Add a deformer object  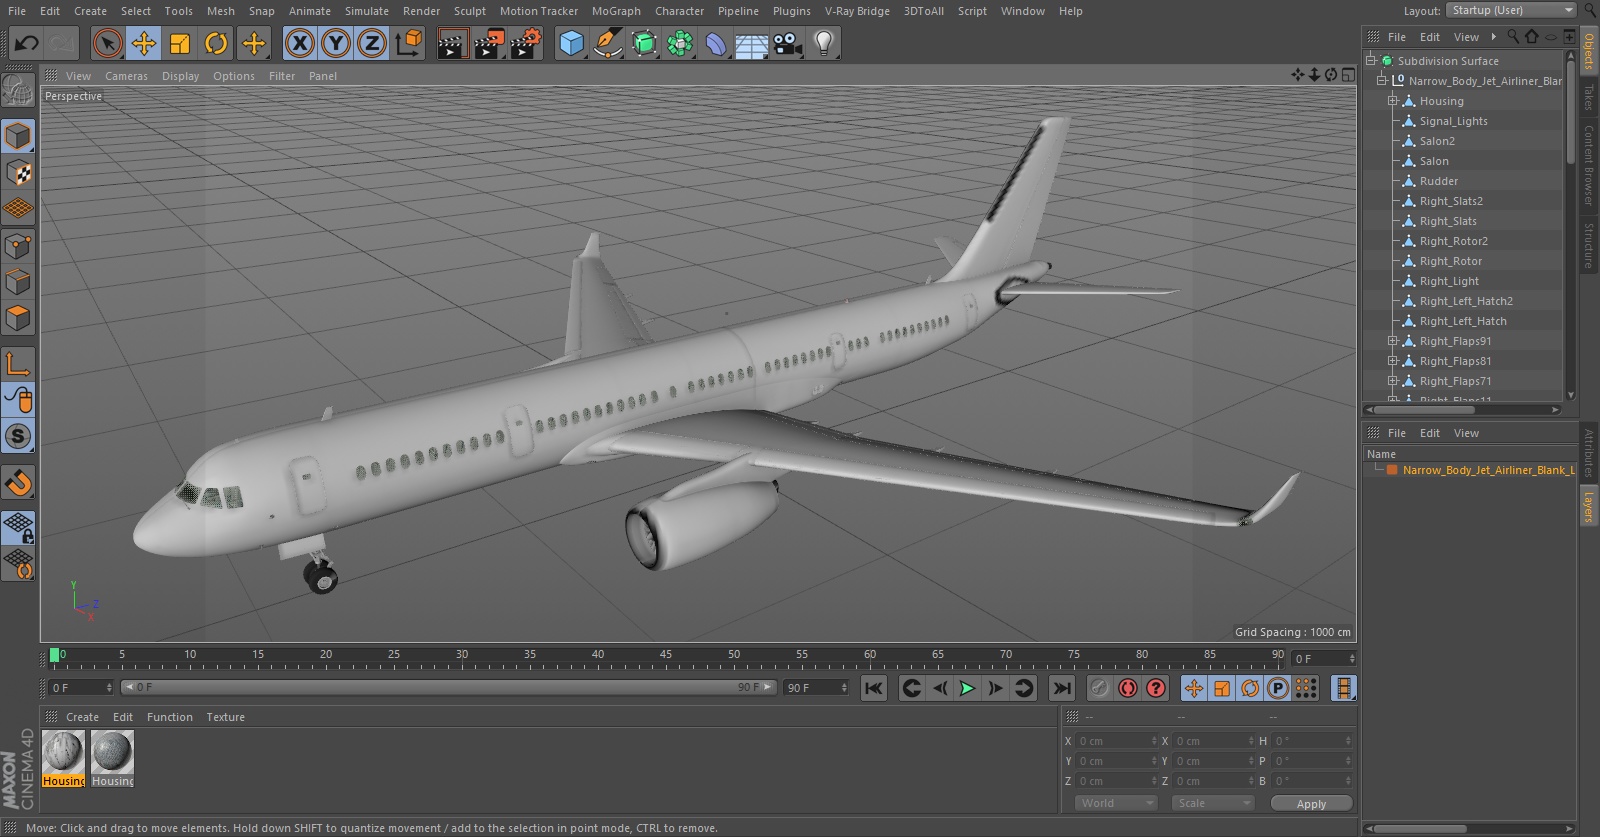716,43
